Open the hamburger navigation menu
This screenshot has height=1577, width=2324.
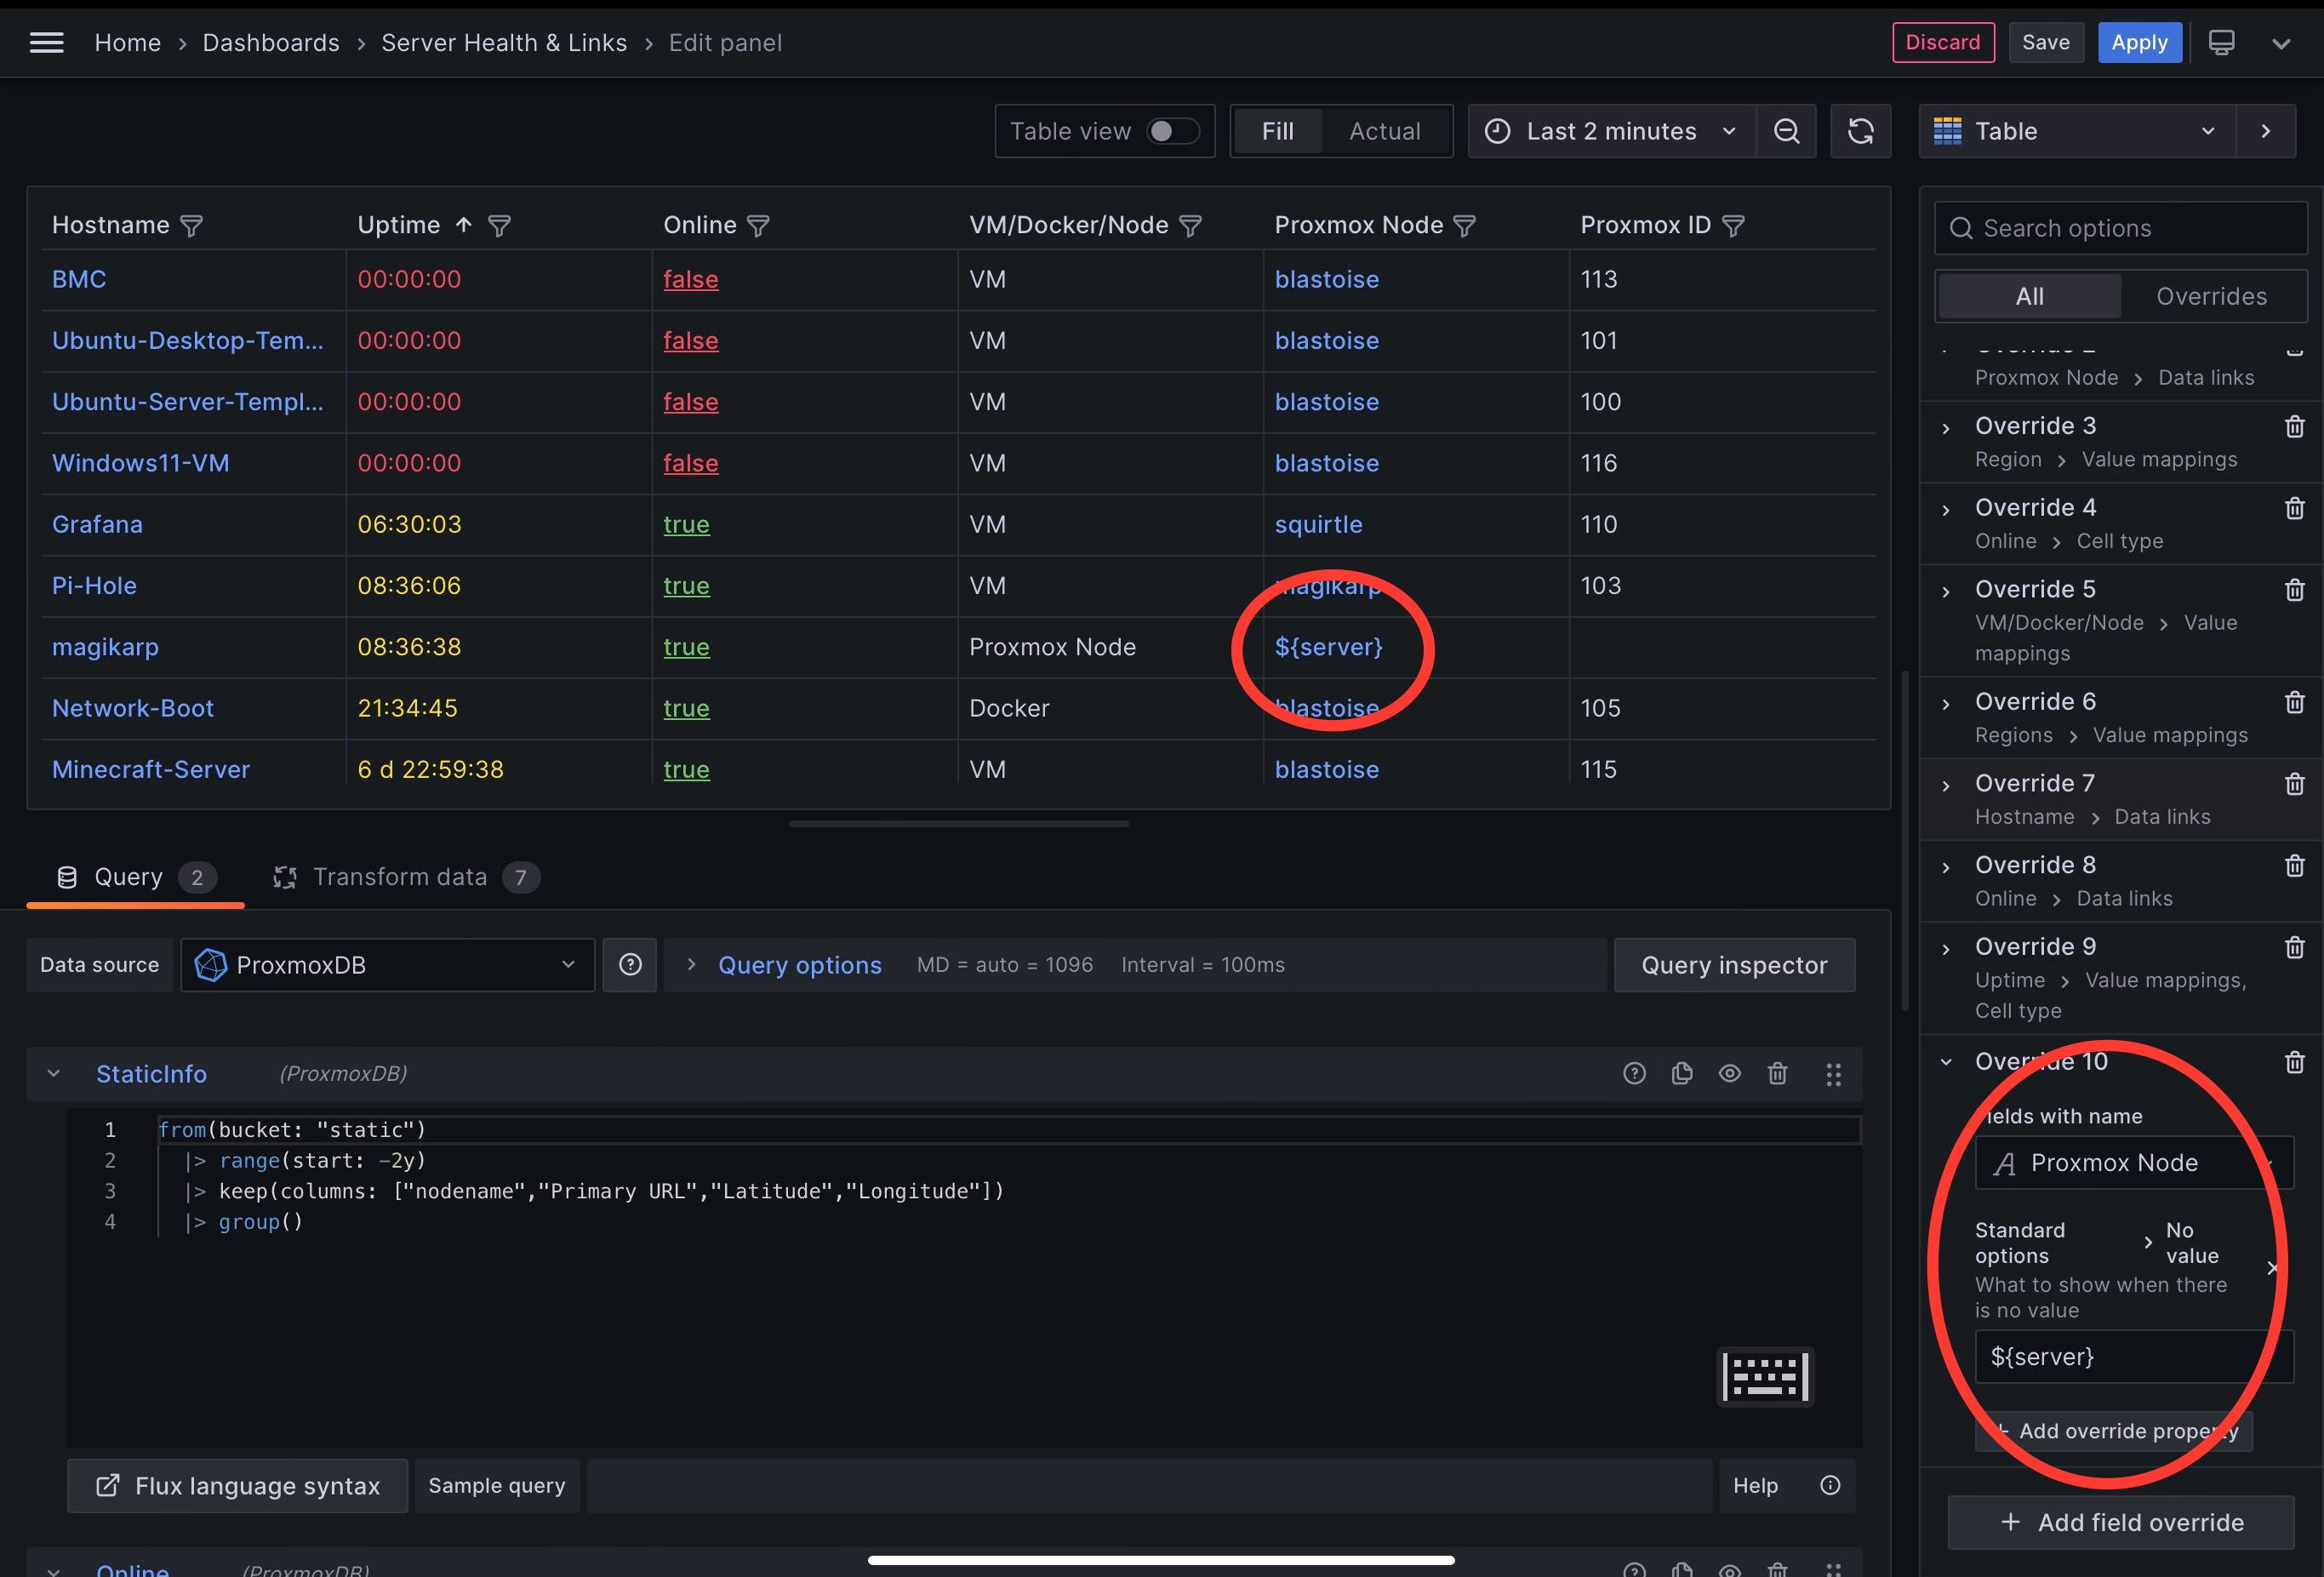[x=46, y=43]
